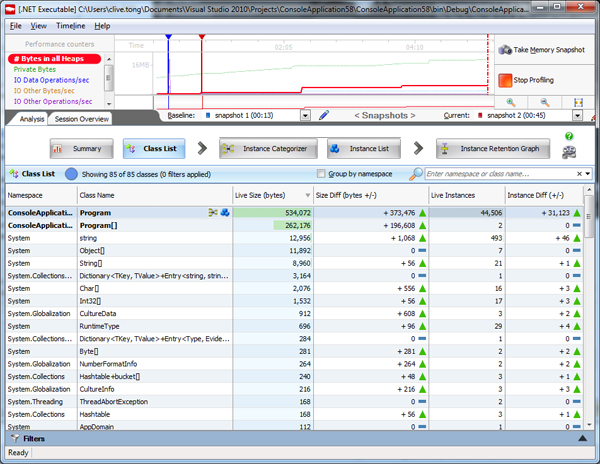
Task: Click the magnifier search icon beside filter box
Action: pos(416,174)
